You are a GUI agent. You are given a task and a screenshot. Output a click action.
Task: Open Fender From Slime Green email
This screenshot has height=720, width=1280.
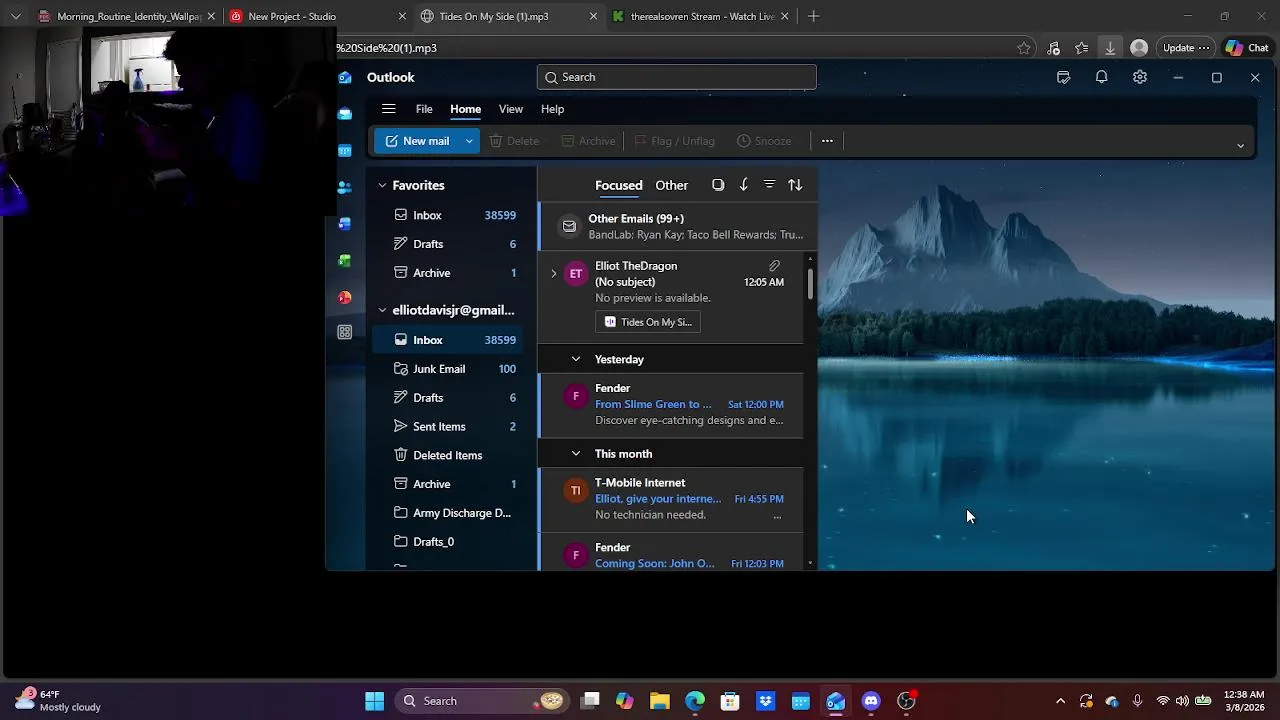(671, 404)
